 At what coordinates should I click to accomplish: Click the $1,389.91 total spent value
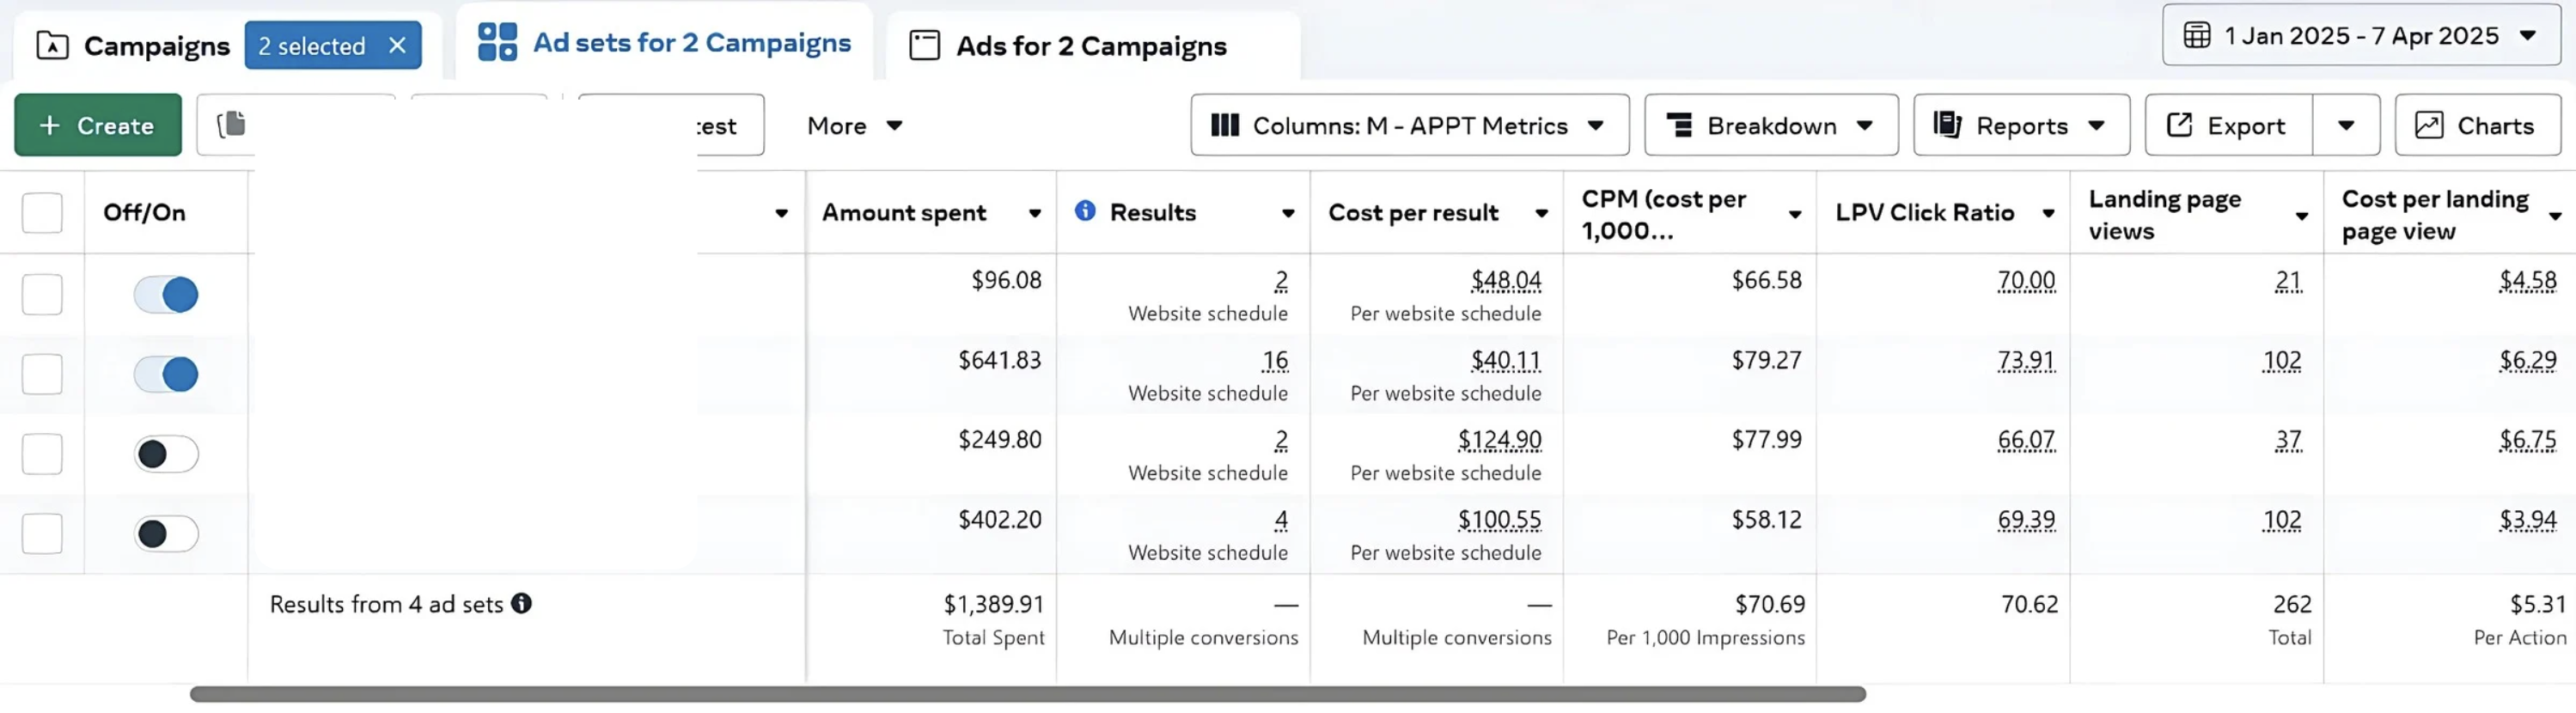coord(993,604)
